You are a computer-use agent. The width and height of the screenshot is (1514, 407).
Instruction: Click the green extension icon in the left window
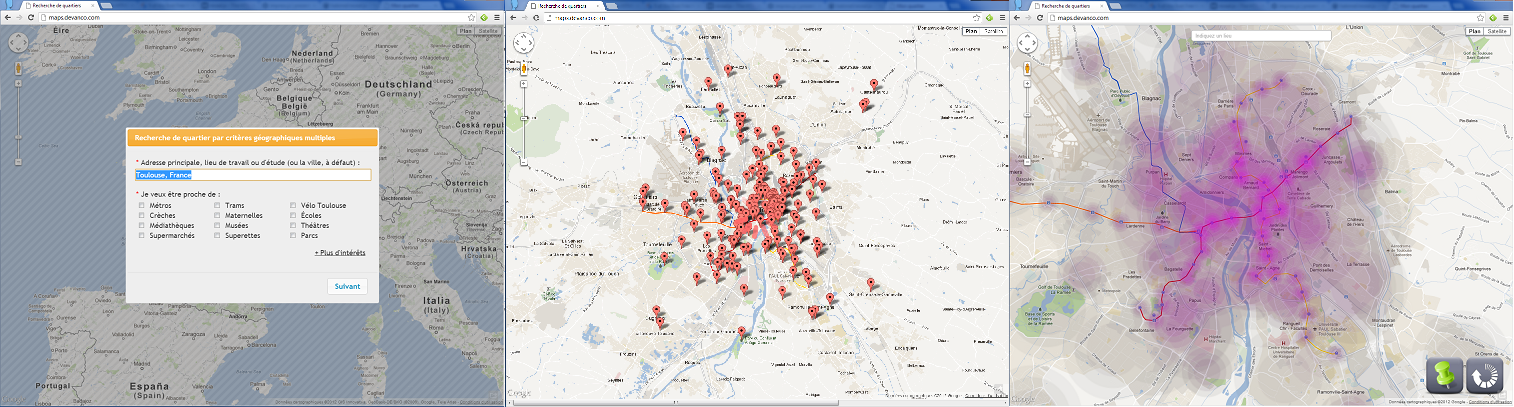[x=483, y=17]
